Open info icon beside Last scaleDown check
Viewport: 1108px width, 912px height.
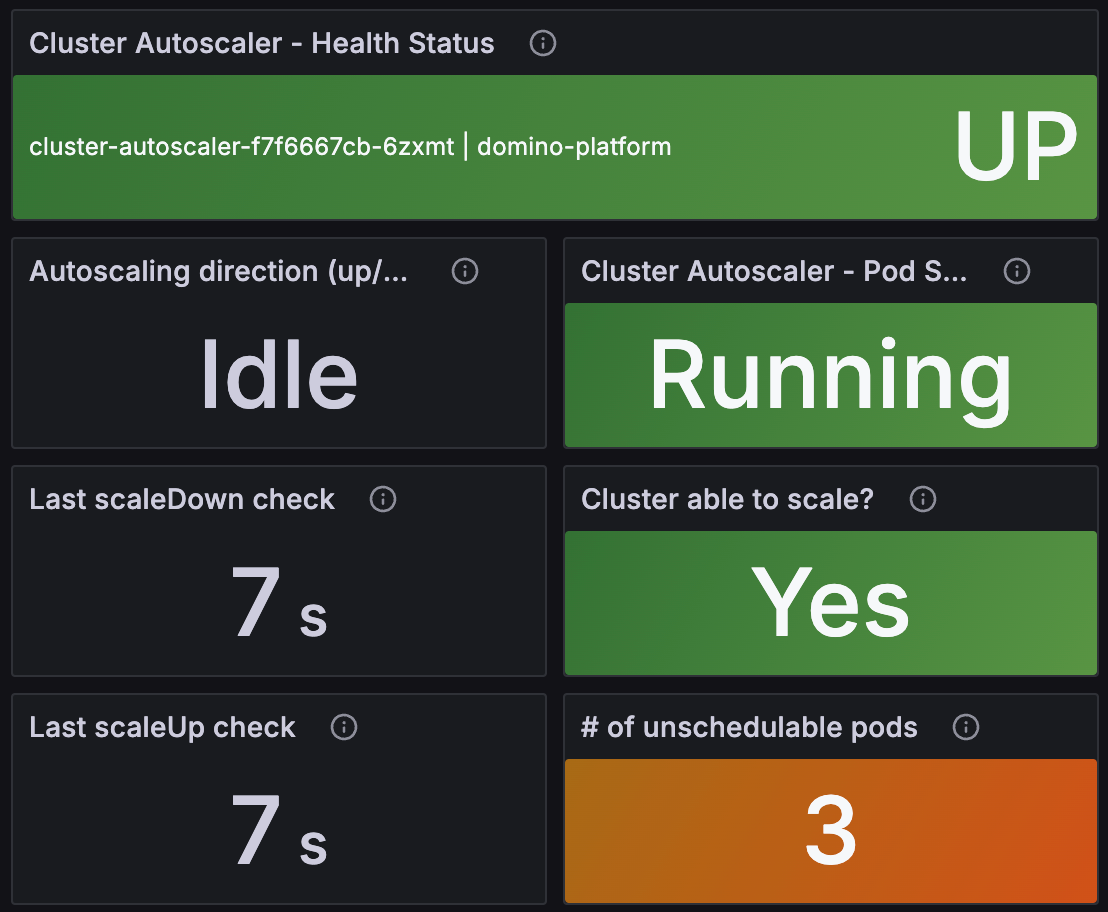click(x=383, y=499)
